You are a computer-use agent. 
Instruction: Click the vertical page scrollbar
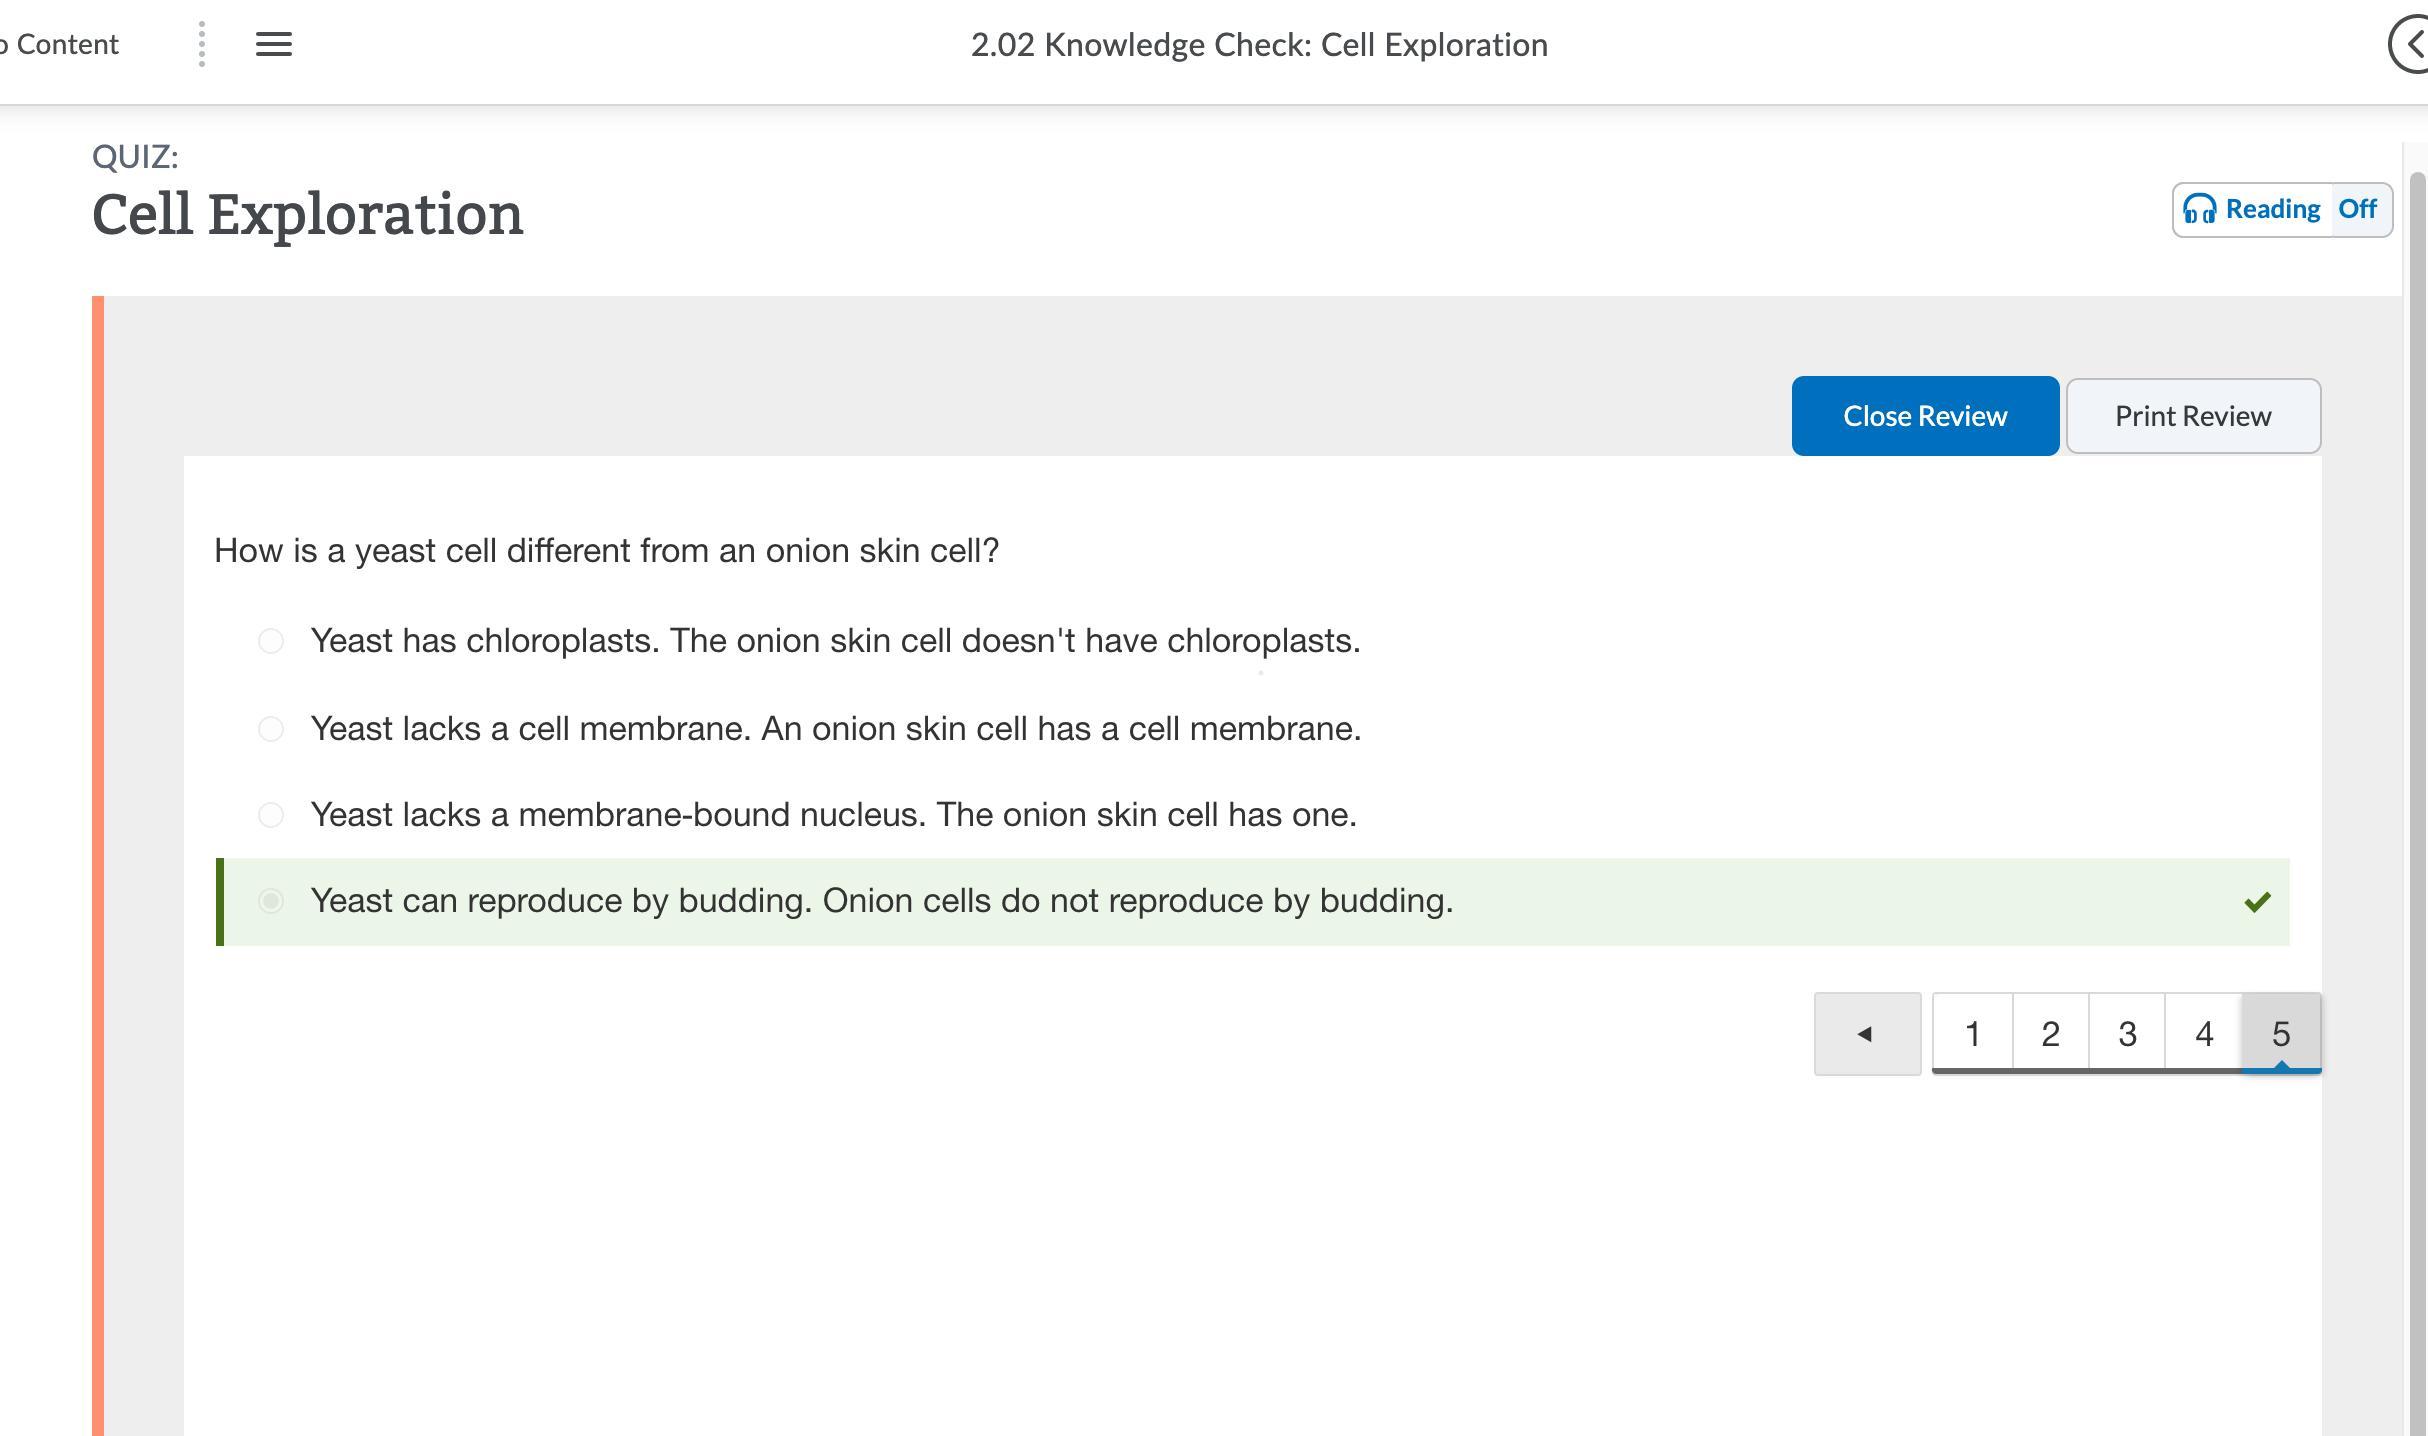click(2417, 700)
